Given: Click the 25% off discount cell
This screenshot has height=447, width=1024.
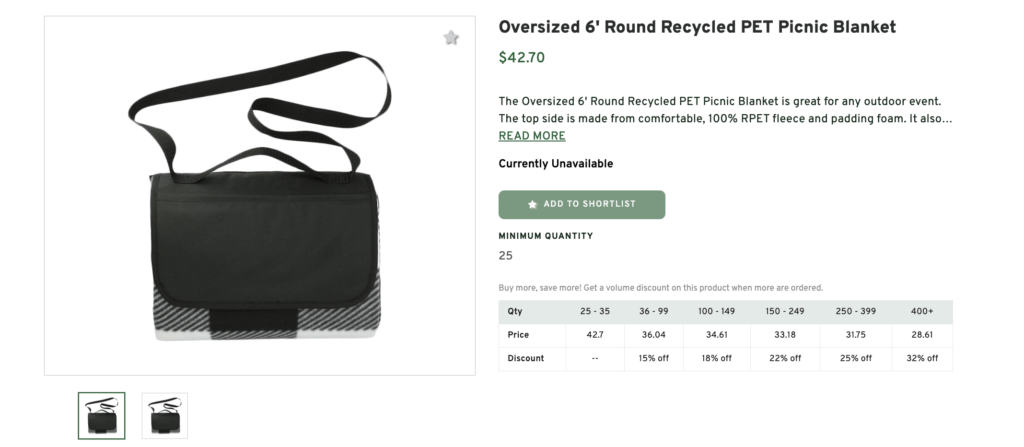Looking at the screenshot, I should point(853,358).
